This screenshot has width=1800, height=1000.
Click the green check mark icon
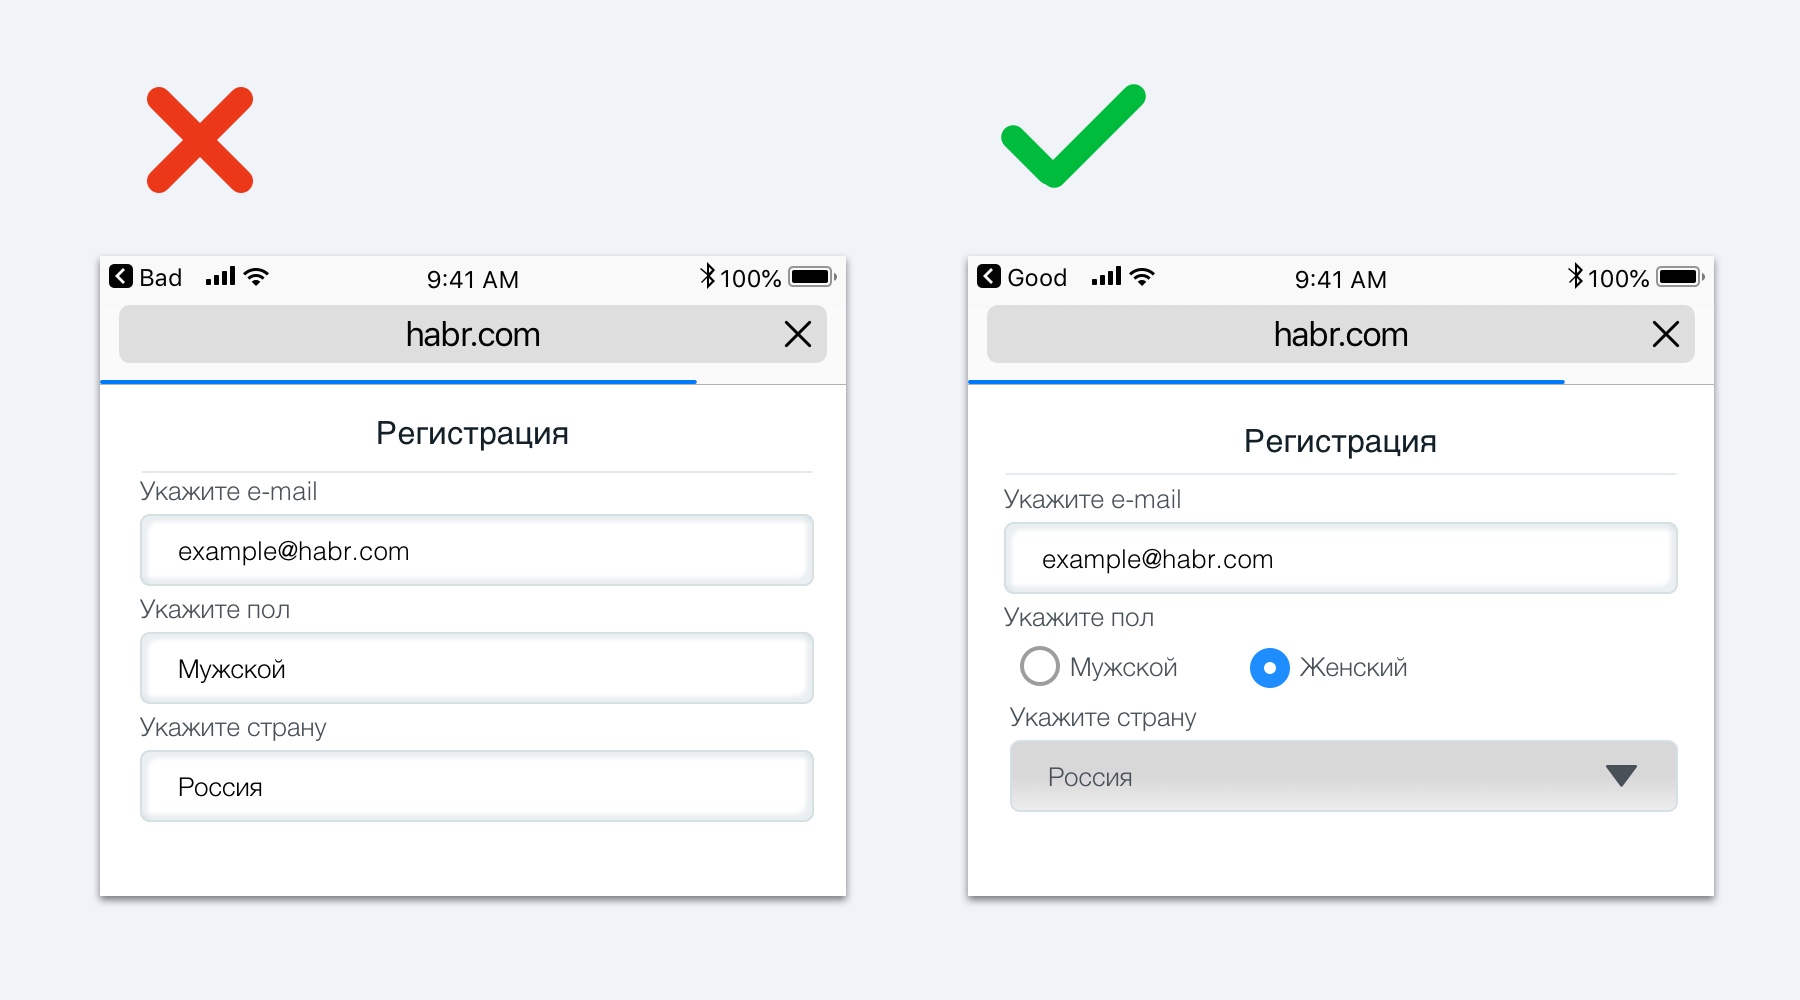(1072, 136)
